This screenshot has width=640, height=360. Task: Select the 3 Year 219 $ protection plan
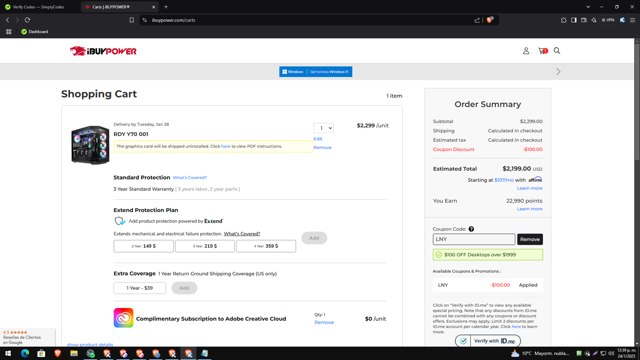click(205, 246)
